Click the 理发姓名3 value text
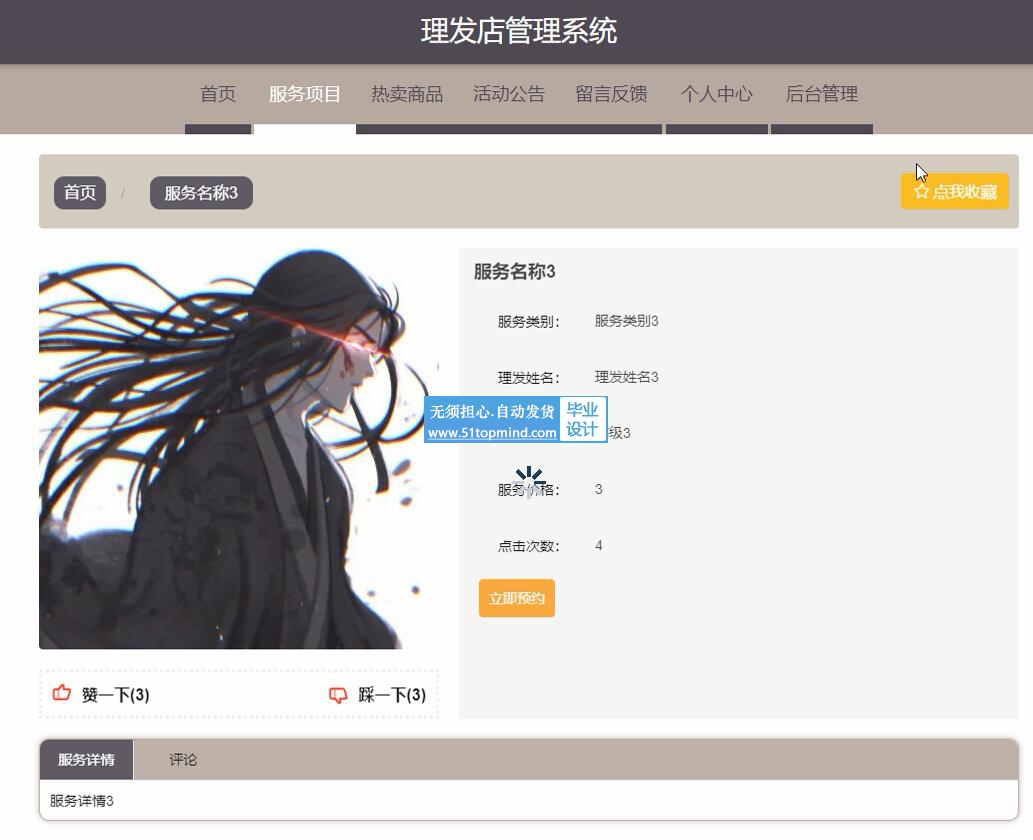The height and width of the screenshot is (840, 1033). [x=627, y=377]
